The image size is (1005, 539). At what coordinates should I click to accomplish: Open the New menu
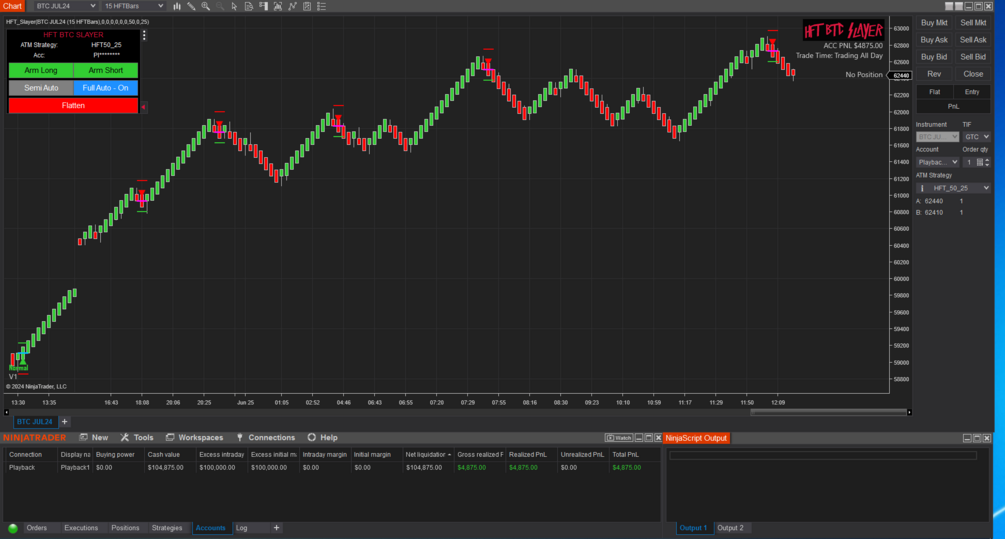click(93, 438)
